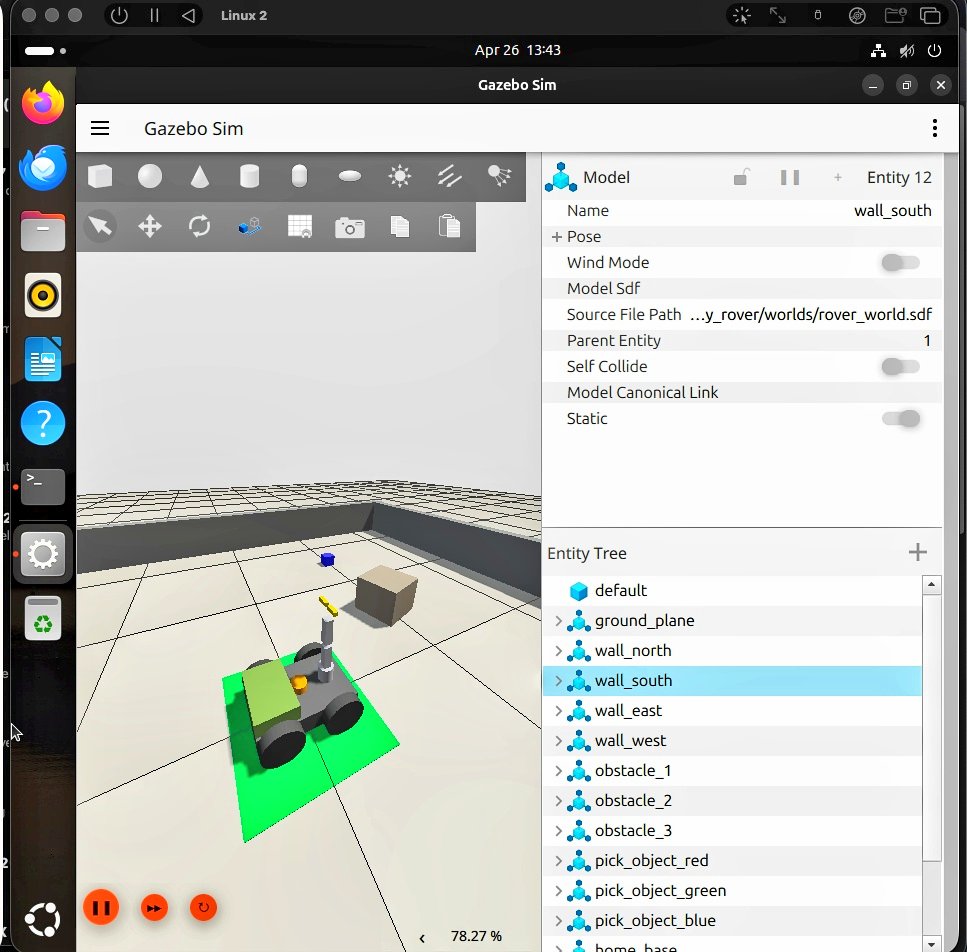Screen dimensions: 967x952
Task: Expand the ground_plane entity
Action: [558, 621]
